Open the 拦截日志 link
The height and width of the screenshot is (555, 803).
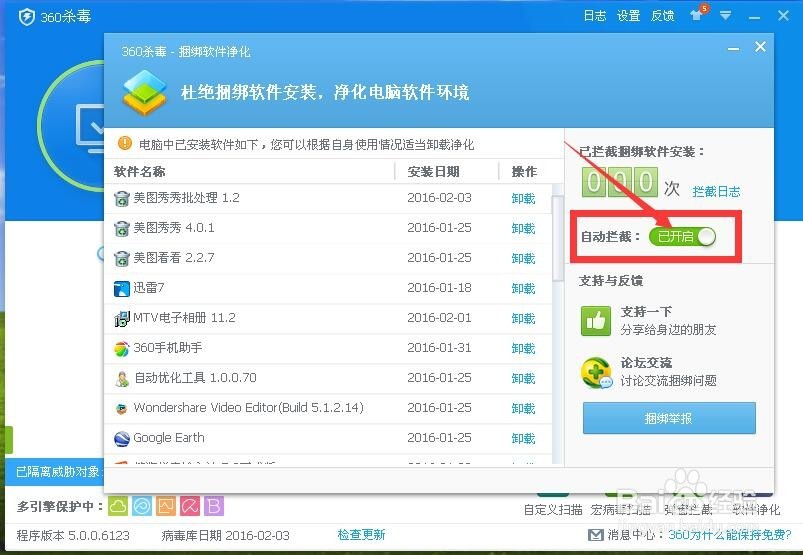tap(716, 191)
